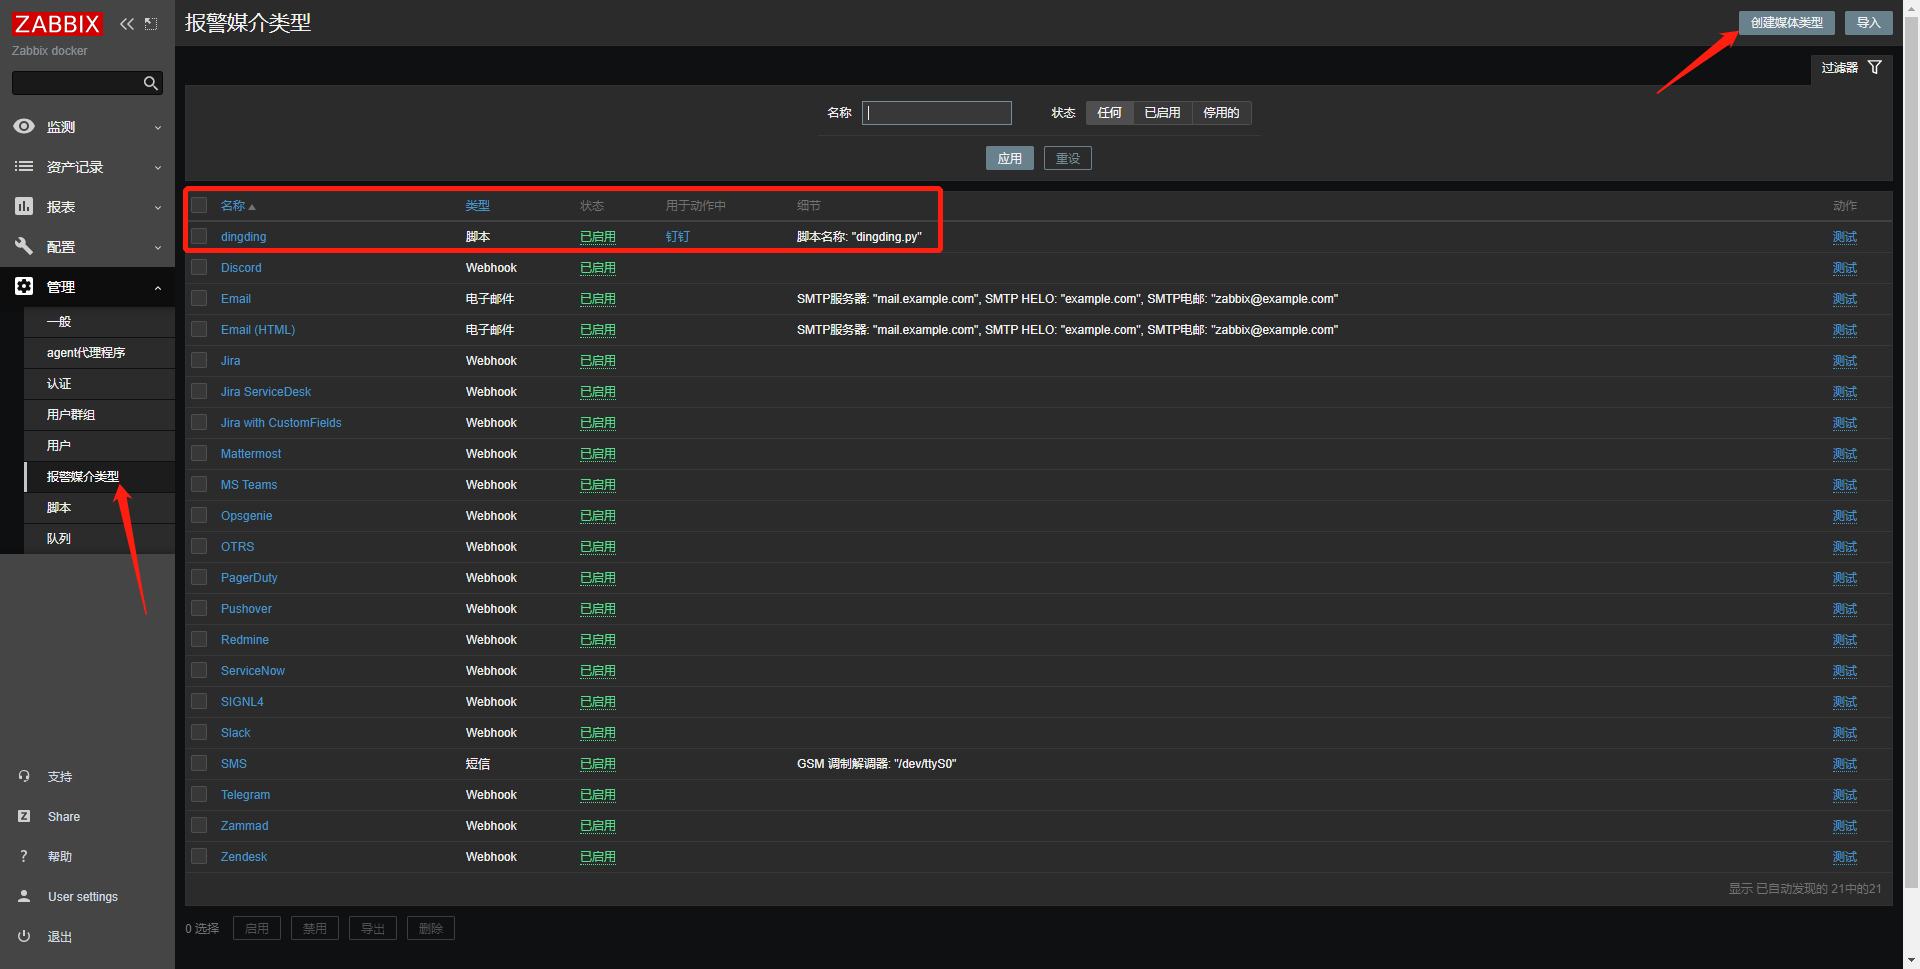Open the 脚本 submenu item

point(99,508)
